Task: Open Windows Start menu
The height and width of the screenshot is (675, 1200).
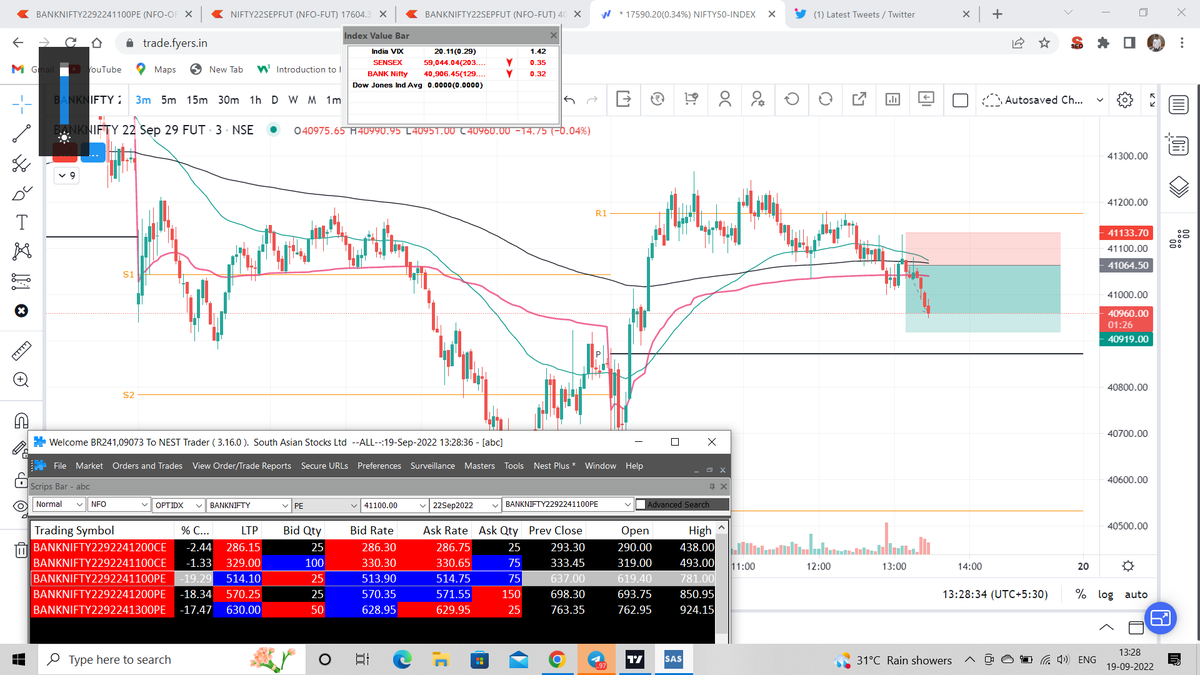Action: coord(20,659)
